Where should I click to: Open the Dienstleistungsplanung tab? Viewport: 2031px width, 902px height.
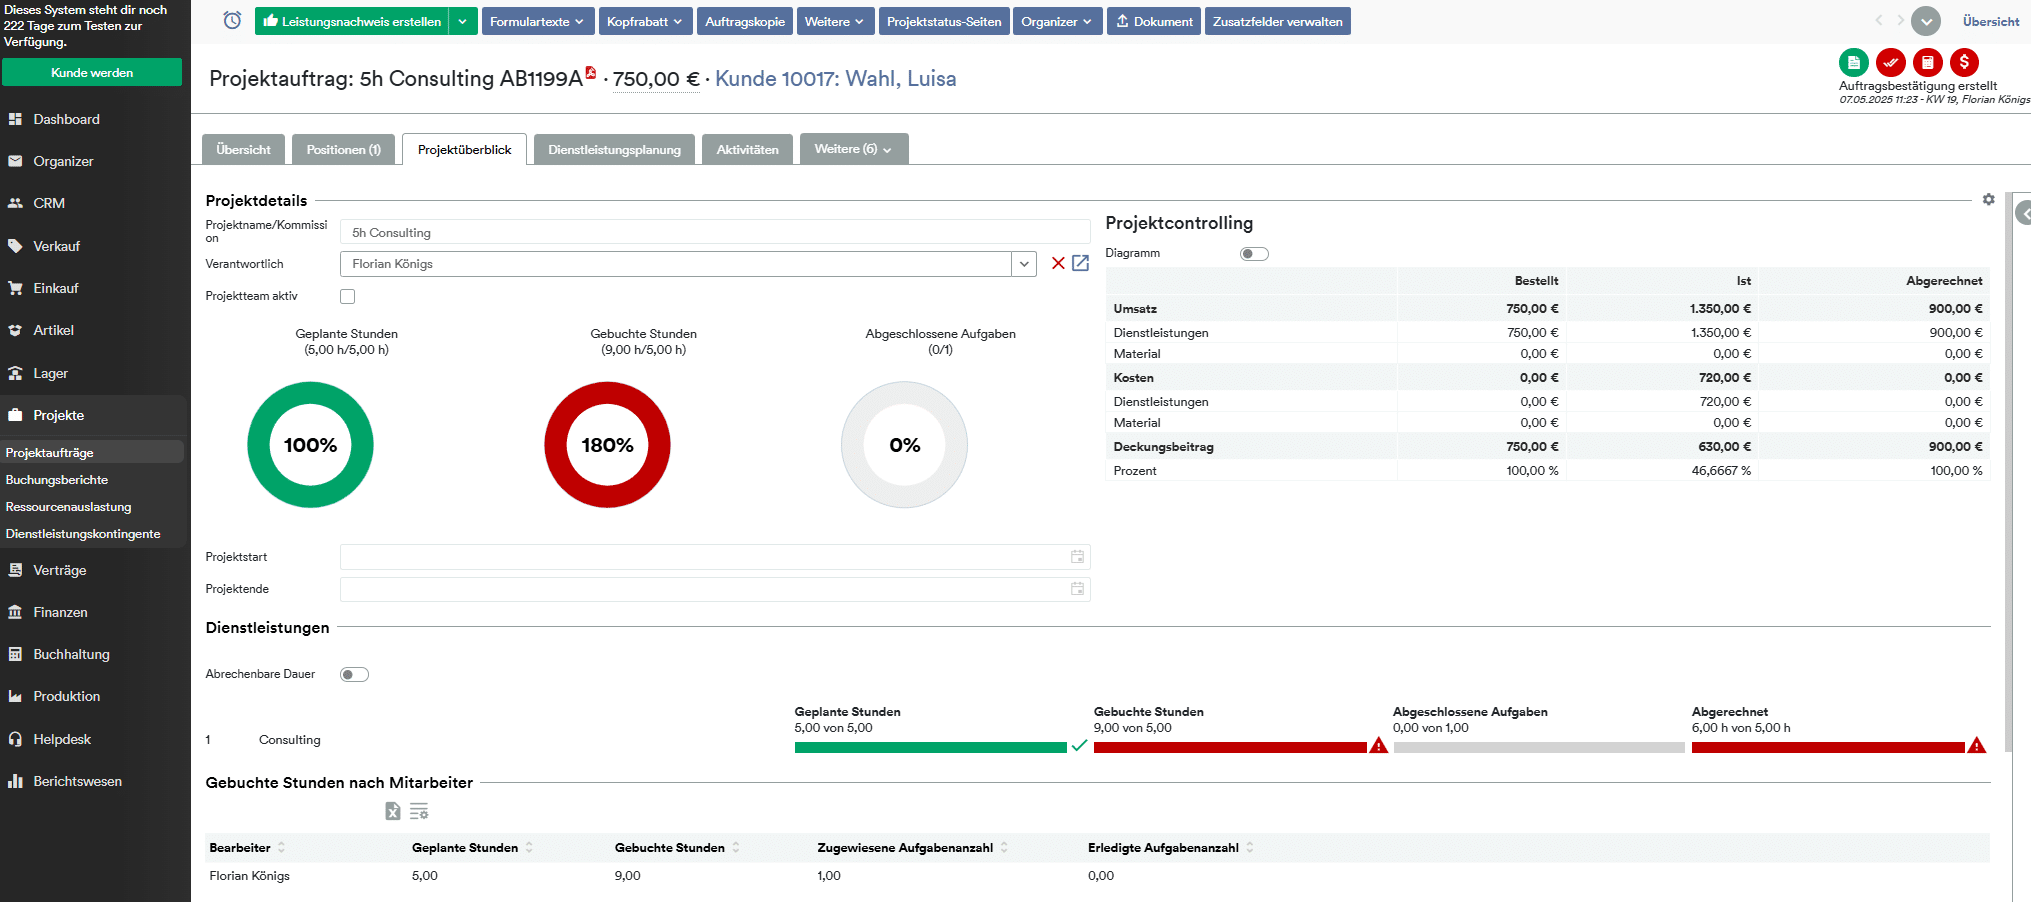pyautogui.click(x=614, y=149)
